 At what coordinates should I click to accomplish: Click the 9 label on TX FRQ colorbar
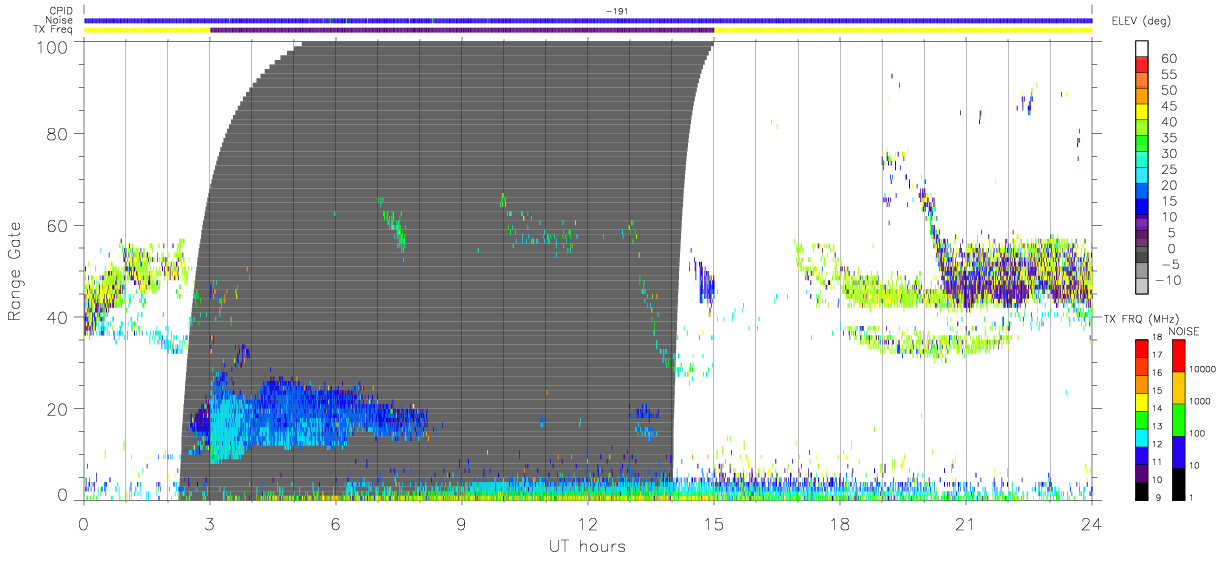click(1158, 497)
